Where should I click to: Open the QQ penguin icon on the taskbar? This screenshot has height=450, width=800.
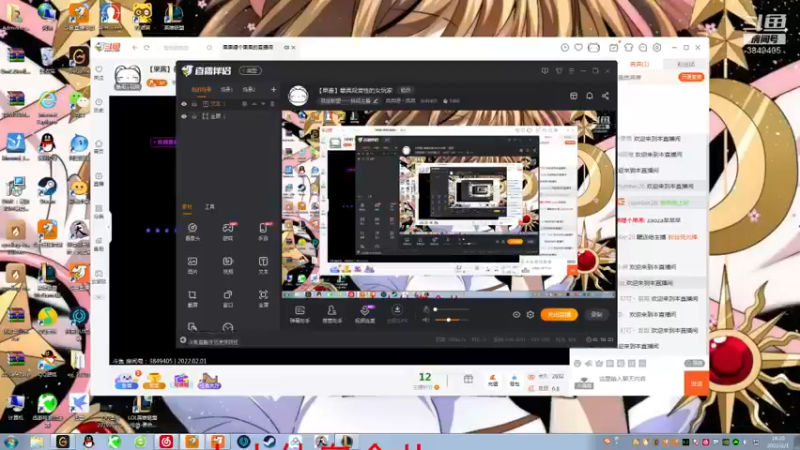coord(88,441)
